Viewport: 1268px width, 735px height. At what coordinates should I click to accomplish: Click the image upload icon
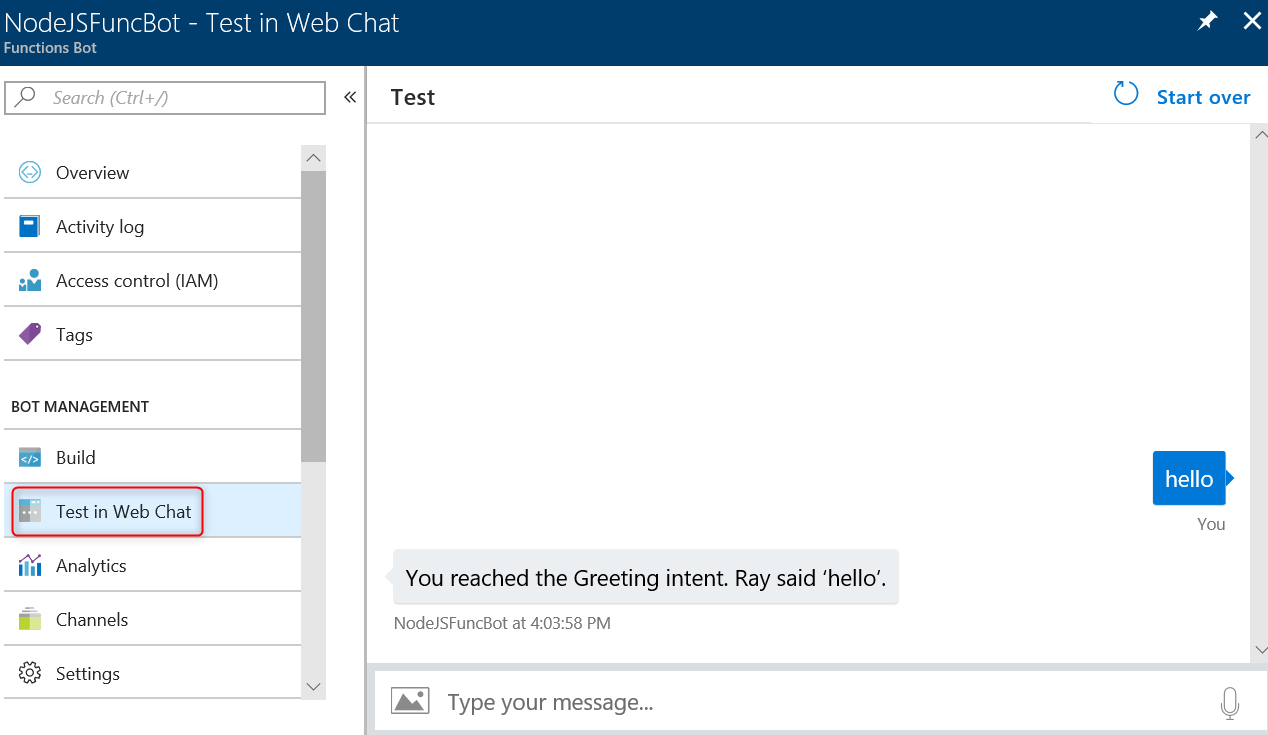410,701
